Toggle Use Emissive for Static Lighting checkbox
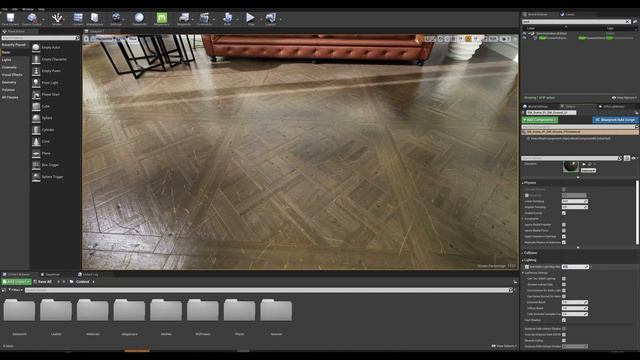Image resolution: width=640 pixels, height=360 pixels. [x=564, y=291]
